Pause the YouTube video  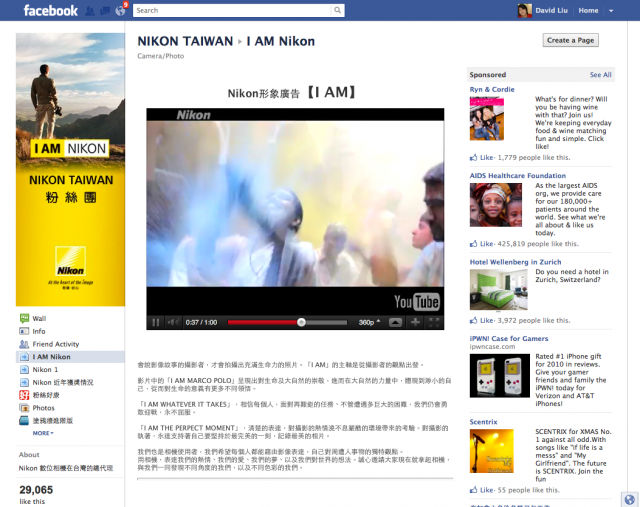(x=156, y=322)
